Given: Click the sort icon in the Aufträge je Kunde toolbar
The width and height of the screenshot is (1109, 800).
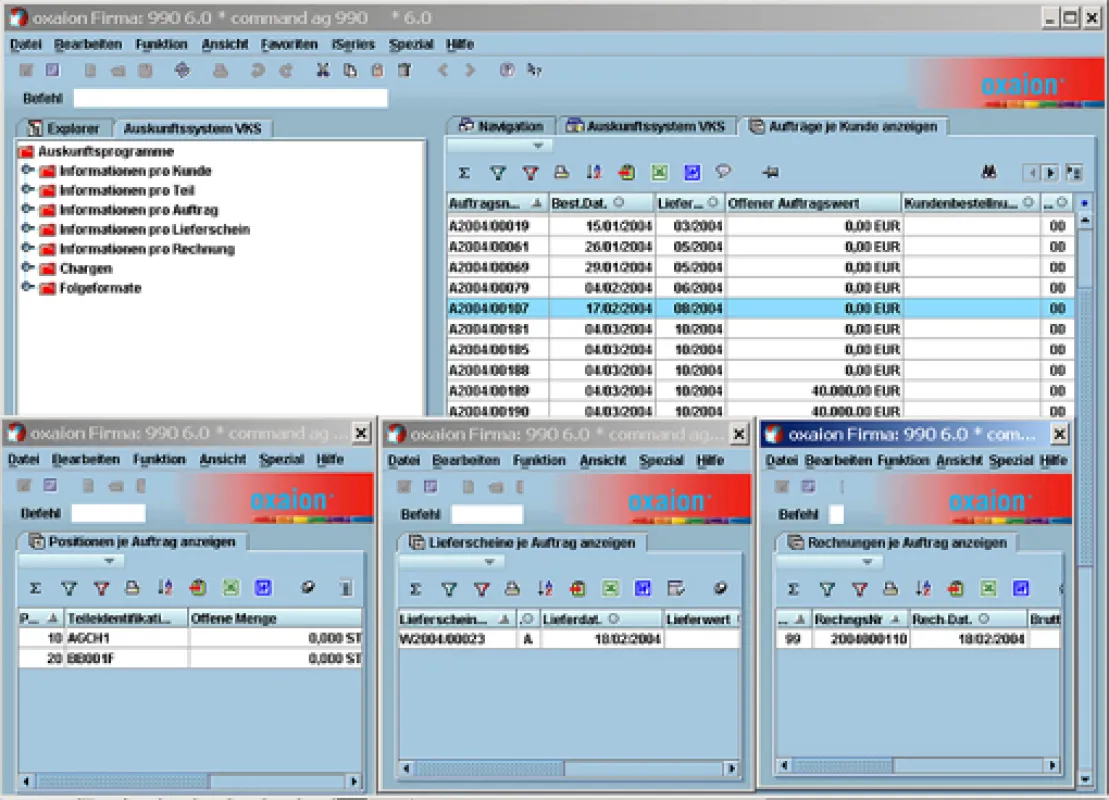Looking at the screenshot, I should [593, 172].
